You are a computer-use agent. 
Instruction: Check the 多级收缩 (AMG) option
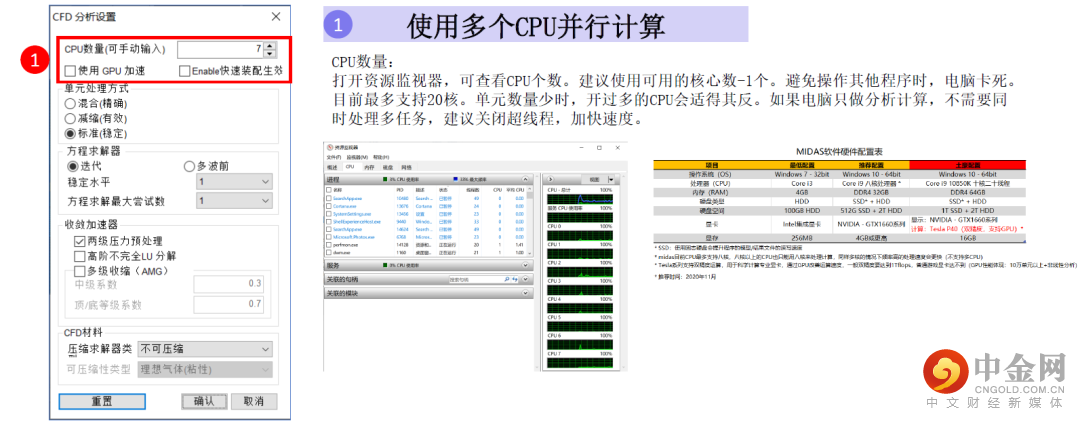80,271
